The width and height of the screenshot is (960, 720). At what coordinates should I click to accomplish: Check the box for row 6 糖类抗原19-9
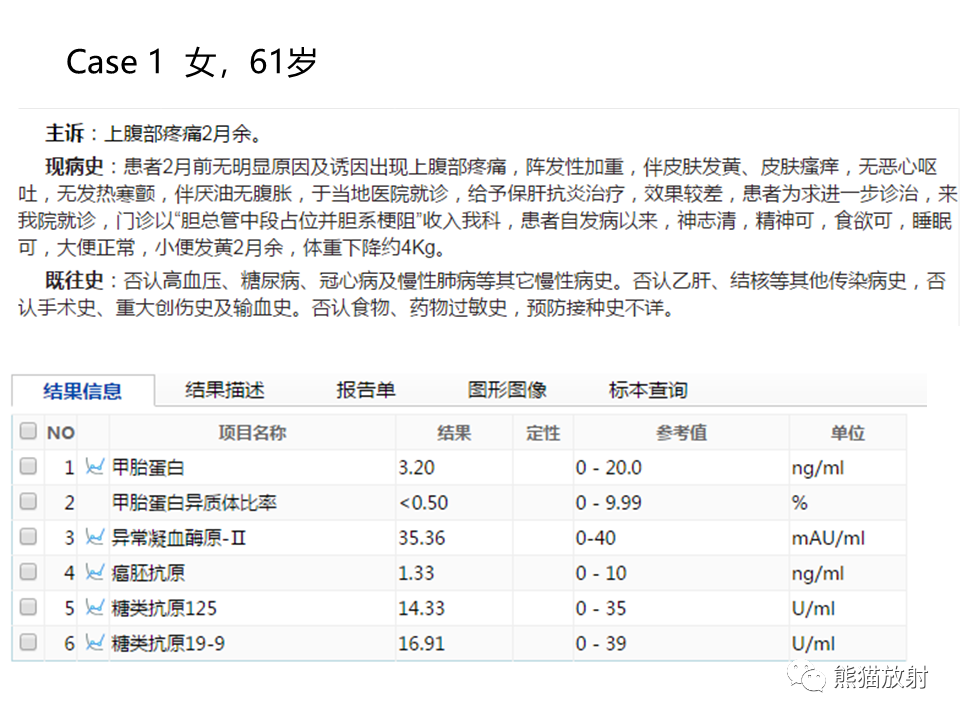point(28,642)
